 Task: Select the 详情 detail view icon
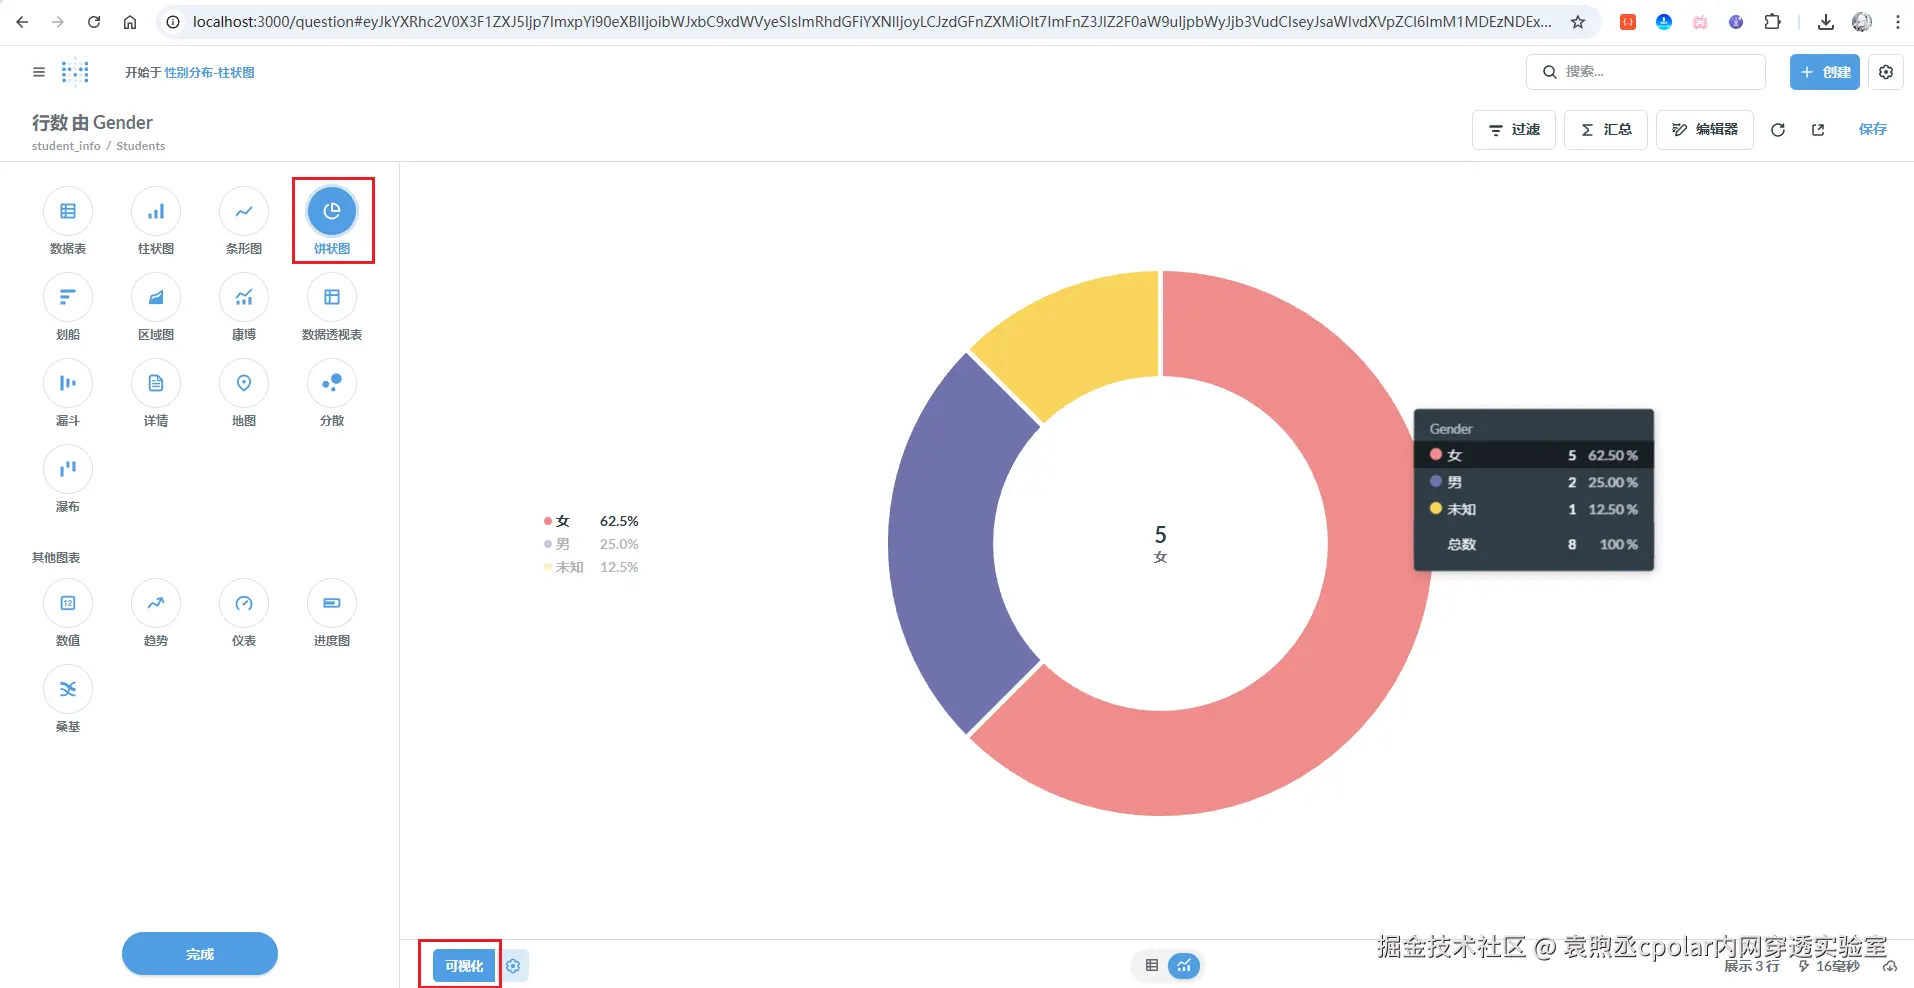pyautogui.click(x=156, y=383)
